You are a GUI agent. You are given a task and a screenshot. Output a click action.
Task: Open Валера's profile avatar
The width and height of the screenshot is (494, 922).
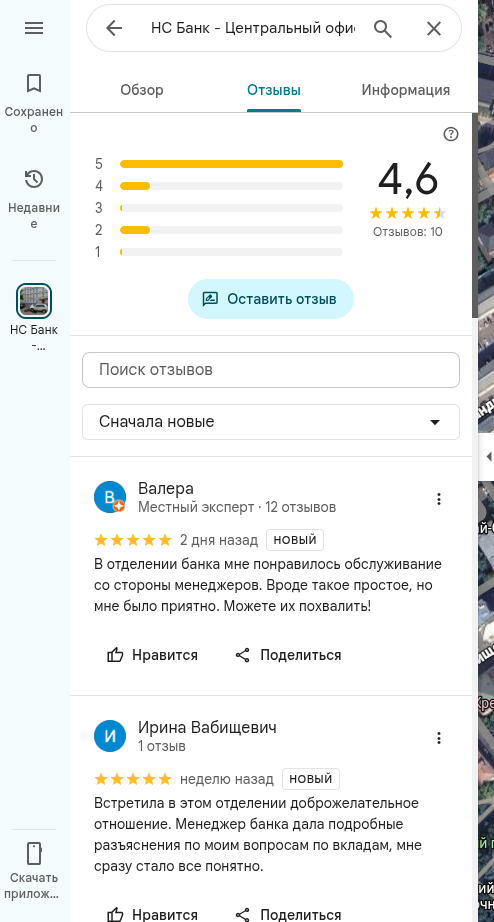coord(110,497)
